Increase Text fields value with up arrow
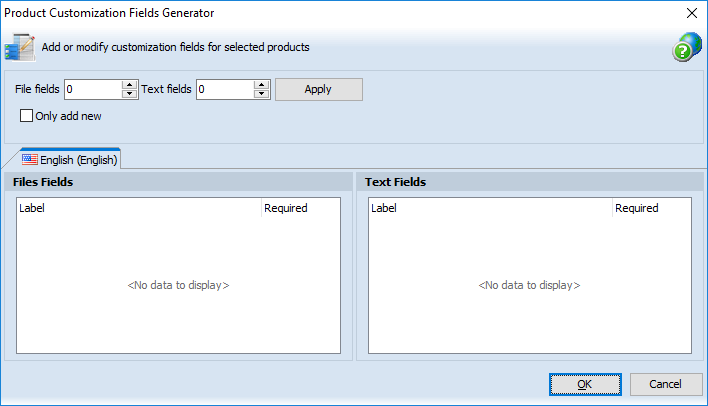This screenshot has width=708, height=406. 262,85
